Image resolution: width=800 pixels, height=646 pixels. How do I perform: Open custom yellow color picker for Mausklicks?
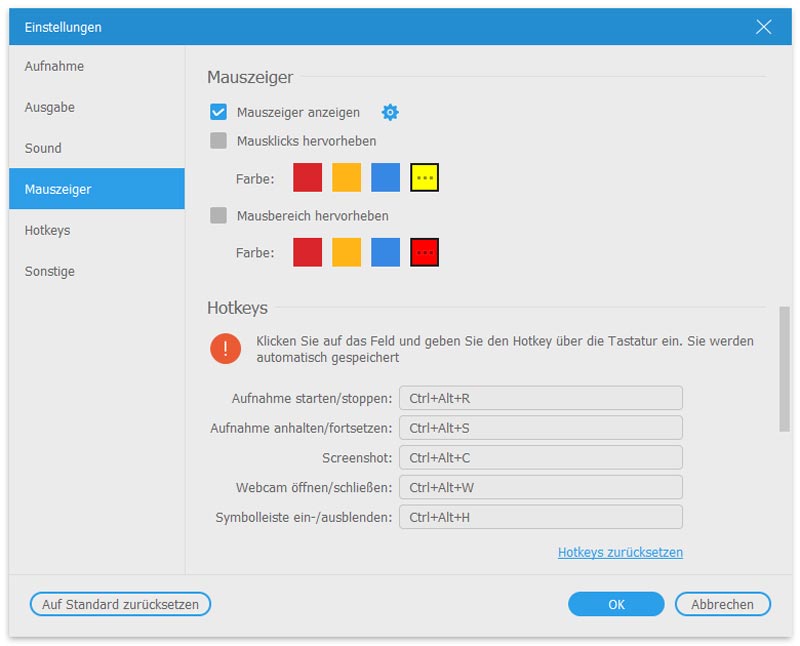pos(425,178)
